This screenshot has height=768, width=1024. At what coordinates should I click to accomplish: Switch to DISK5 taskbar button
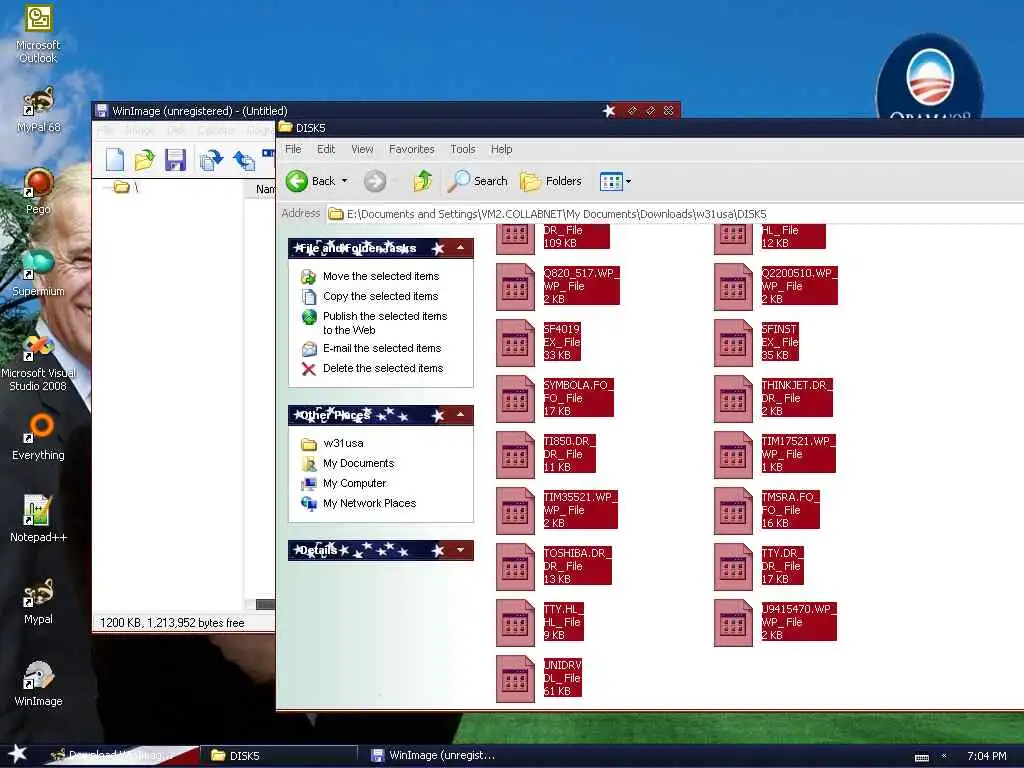point(280,756)
